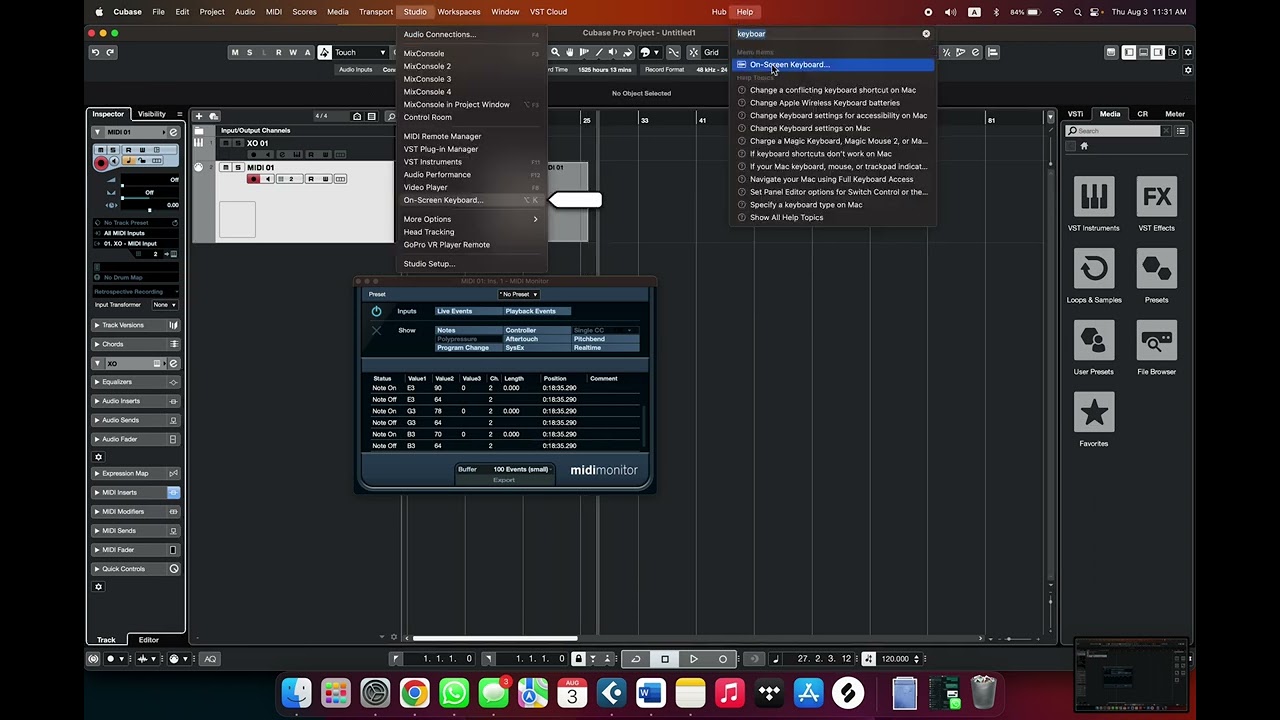Click the Undo arrow in Cubase toolbar
The height and width of the screenshot is (720, 1280).
pos(95,52)
